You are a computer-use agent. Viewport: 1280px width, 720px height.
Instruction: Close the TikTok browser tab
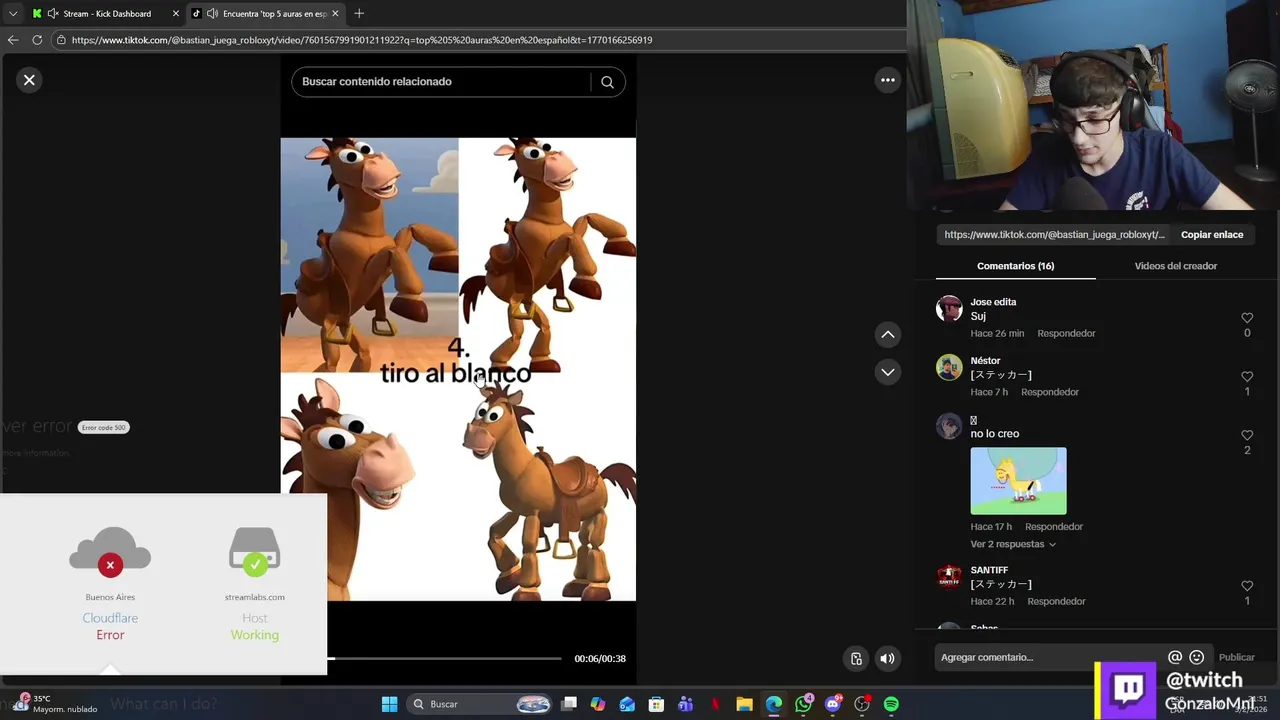point(335,14)
